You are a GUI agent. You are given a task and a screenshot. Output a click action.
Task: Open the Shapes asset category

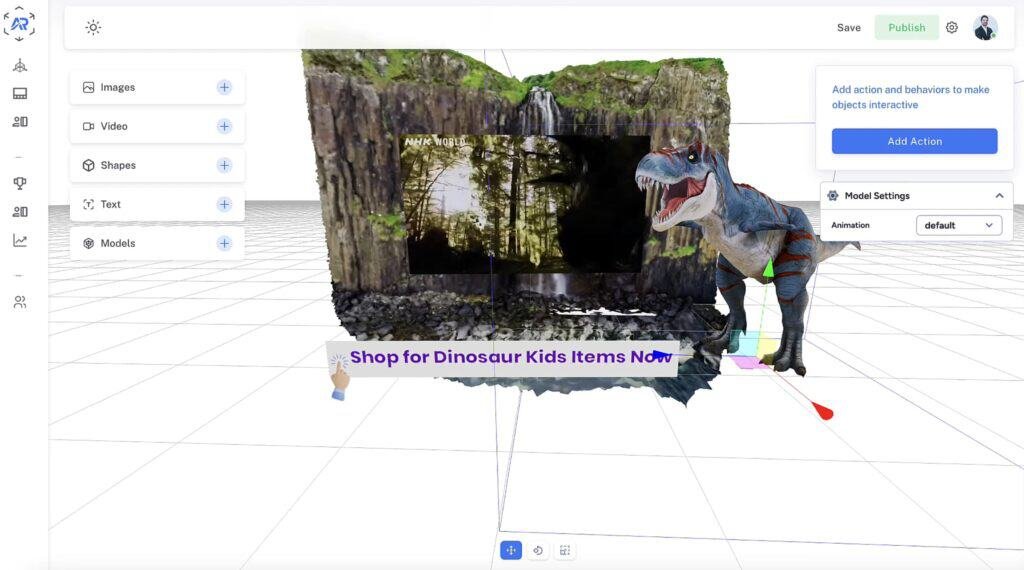118,165
